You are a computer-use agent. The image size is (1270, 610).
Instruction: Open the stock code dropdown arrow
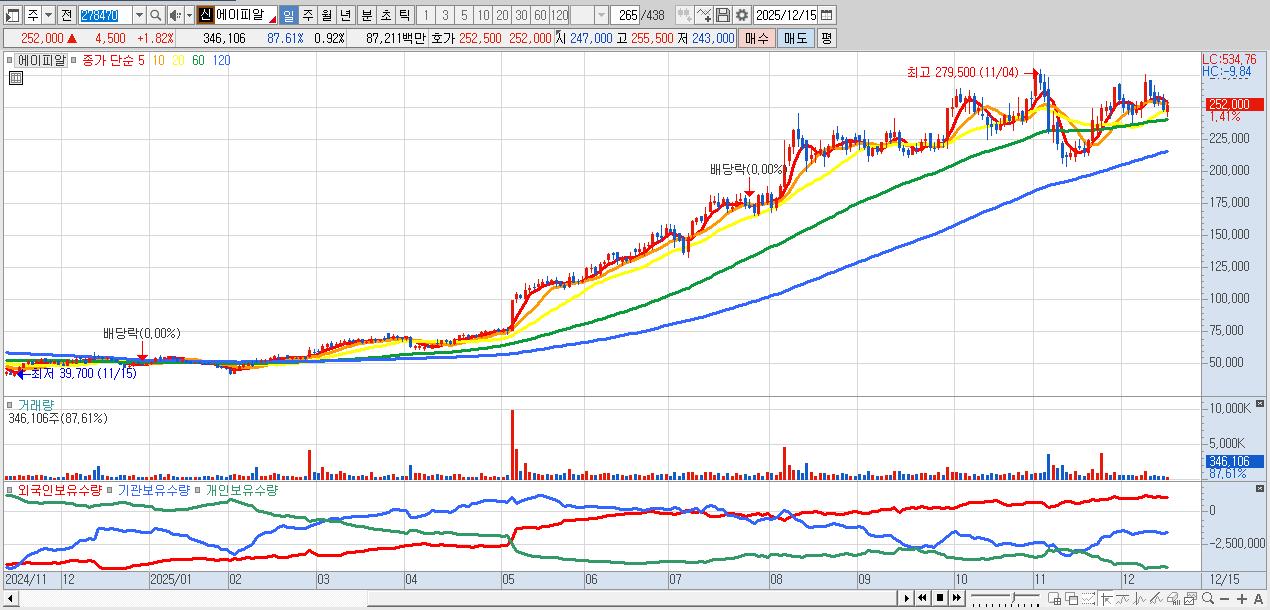pos(139,15)
